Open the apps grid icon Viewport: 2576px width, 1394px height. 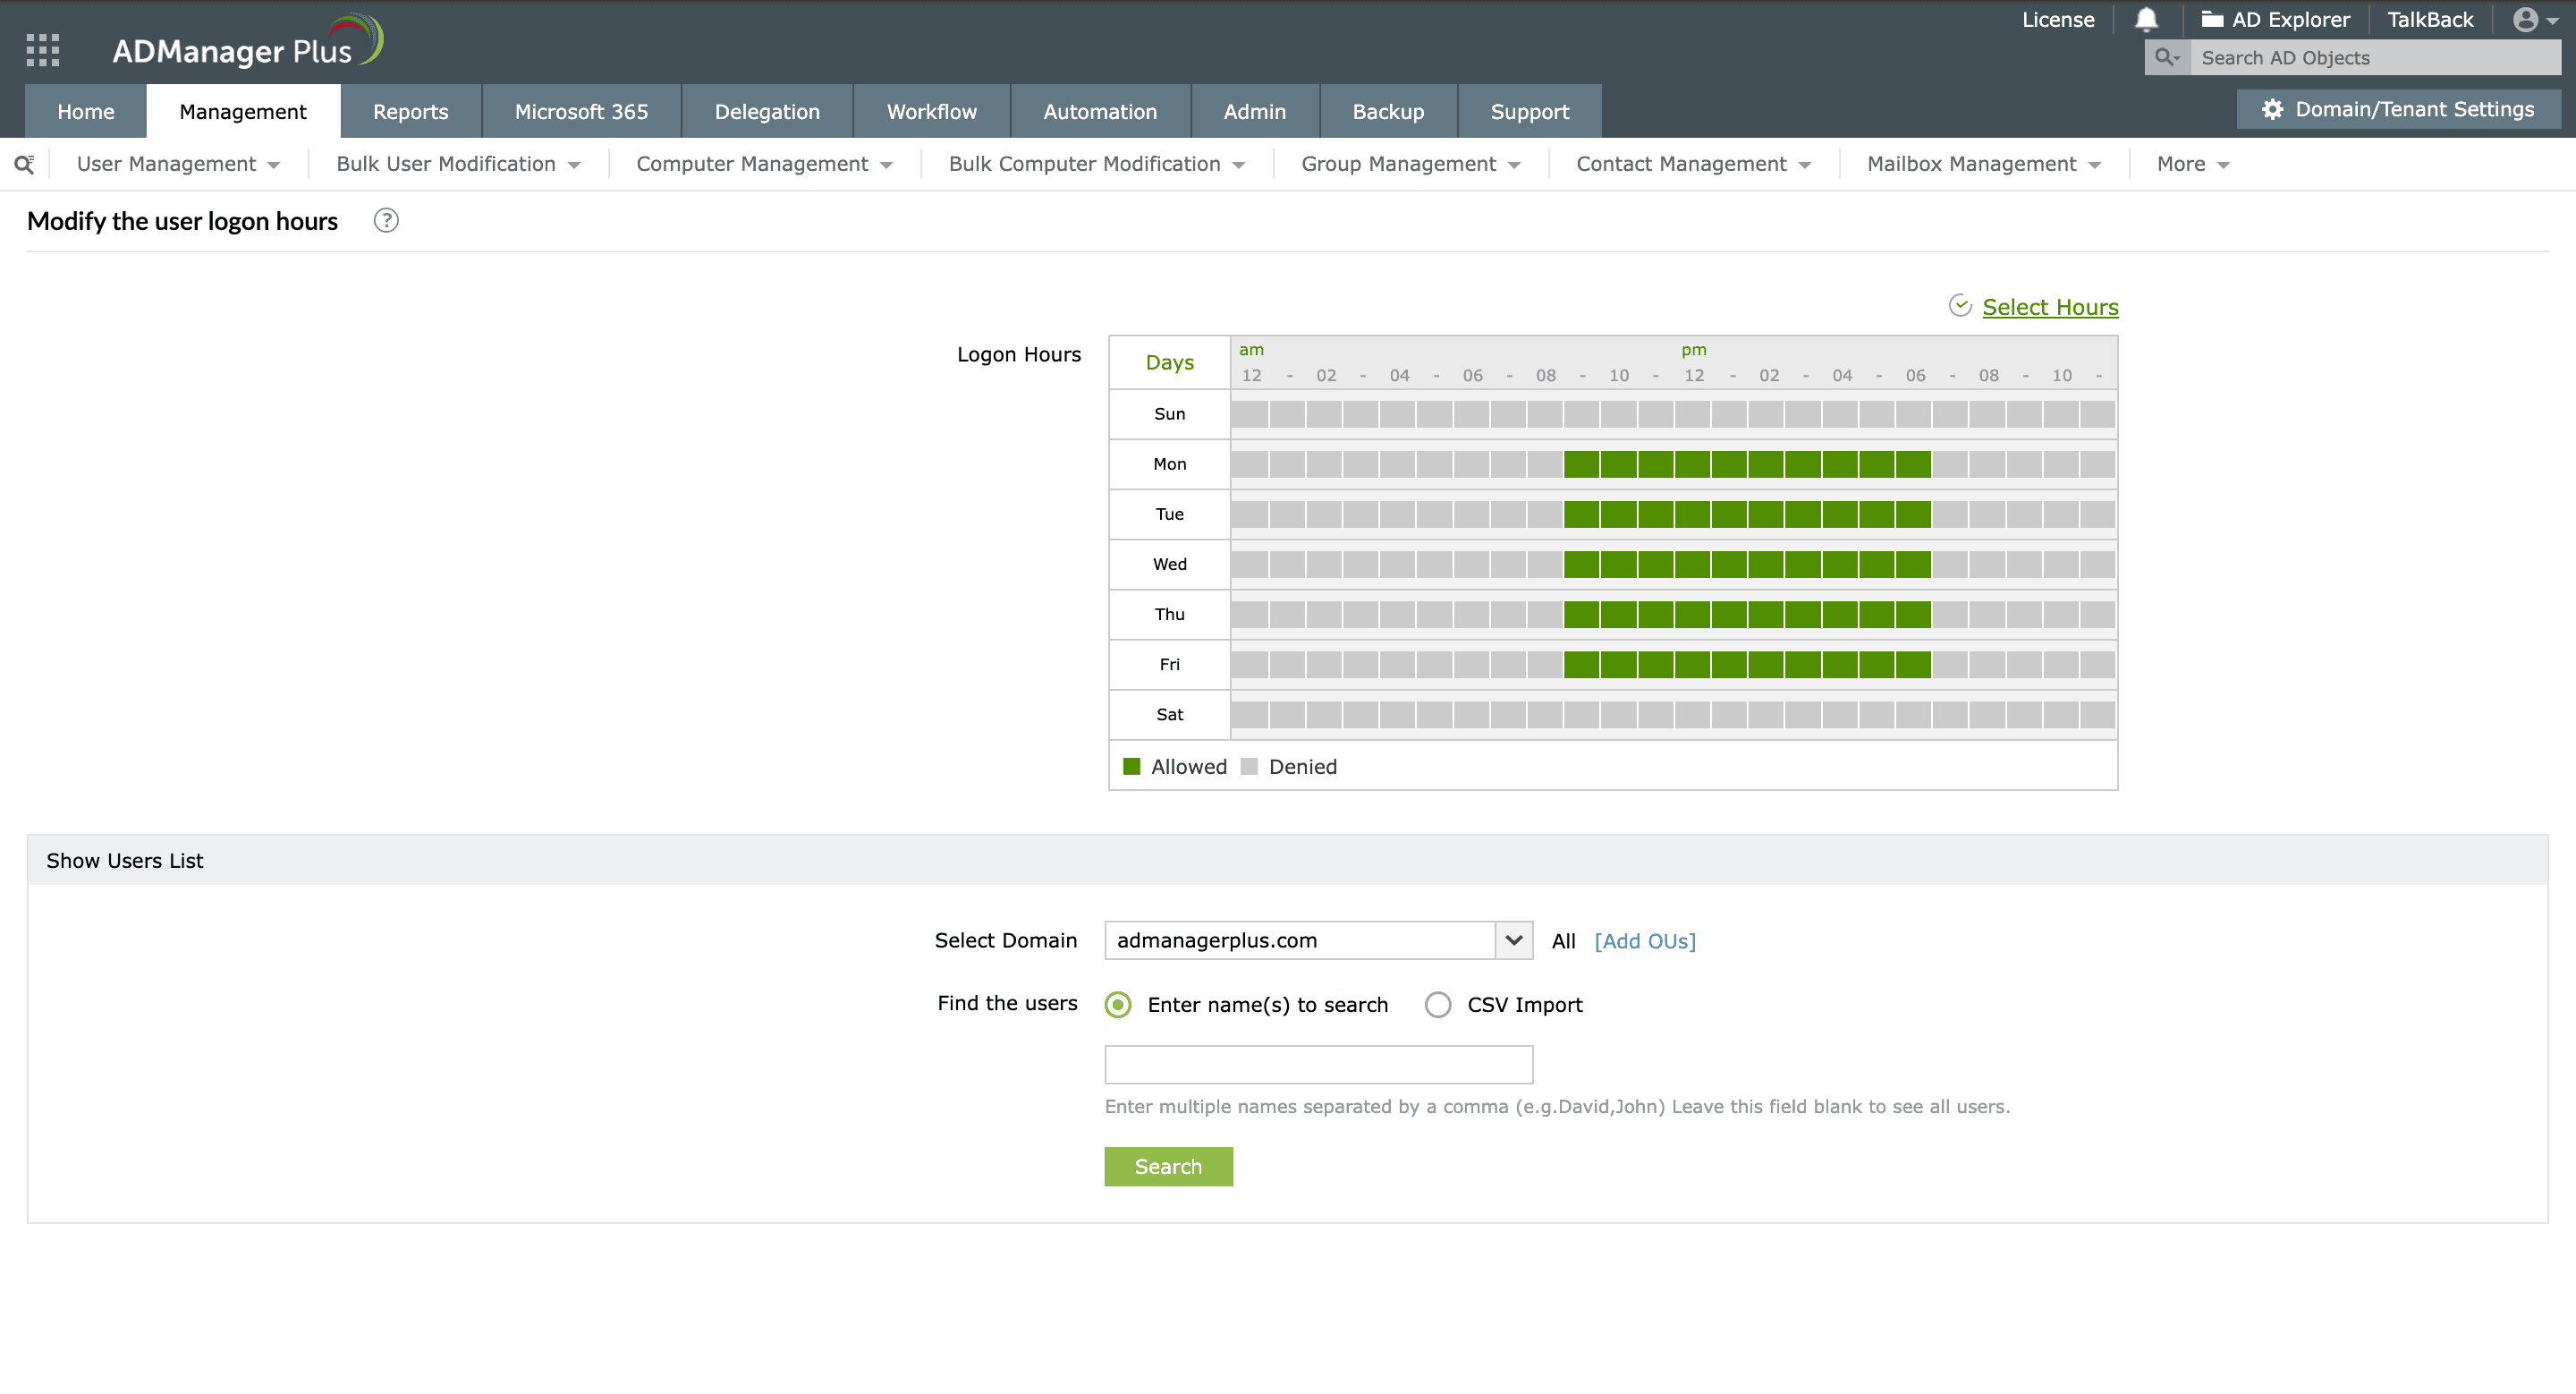[x=42, y=49]
